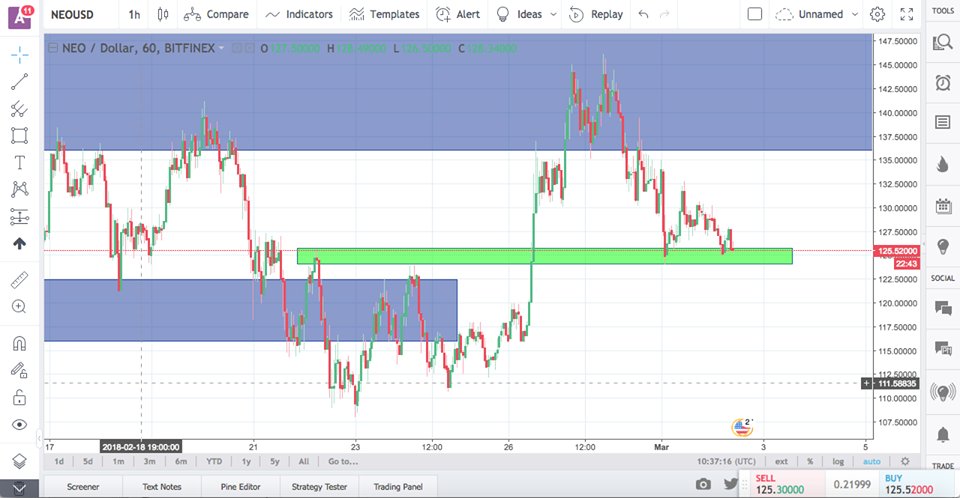Create a new Alert
Viewport: 960px width, 498px height.
457,14
